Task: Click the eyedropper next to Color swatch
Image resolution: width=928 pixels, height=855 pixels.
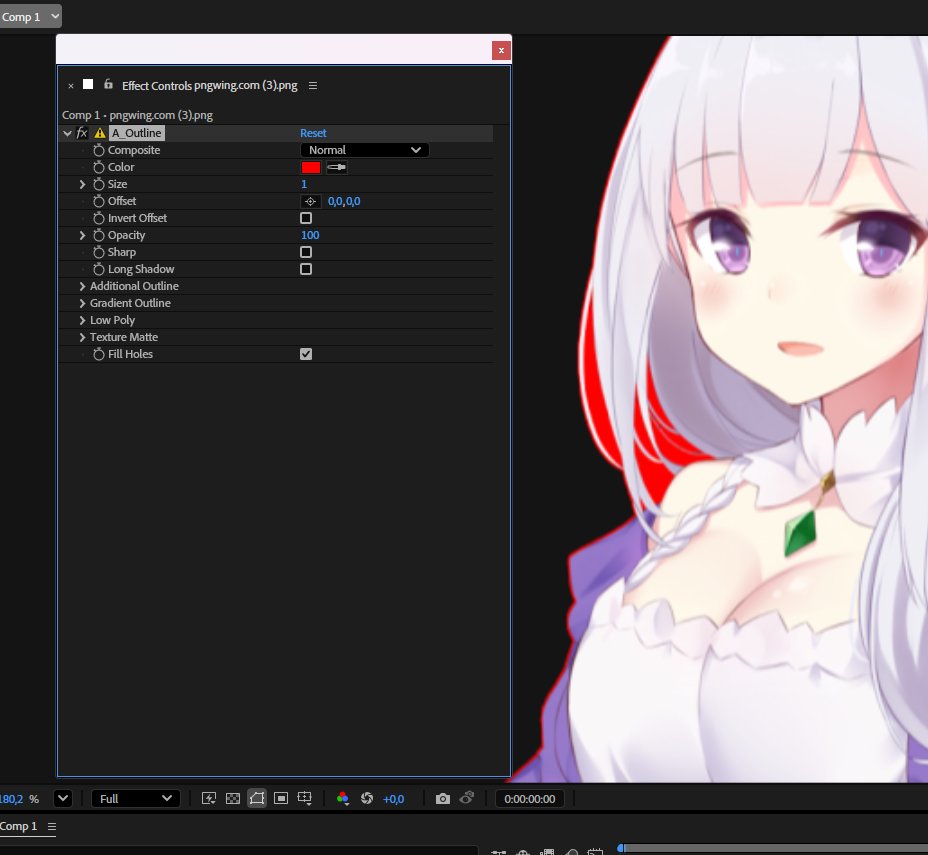Action: click(x=337, y=167)
